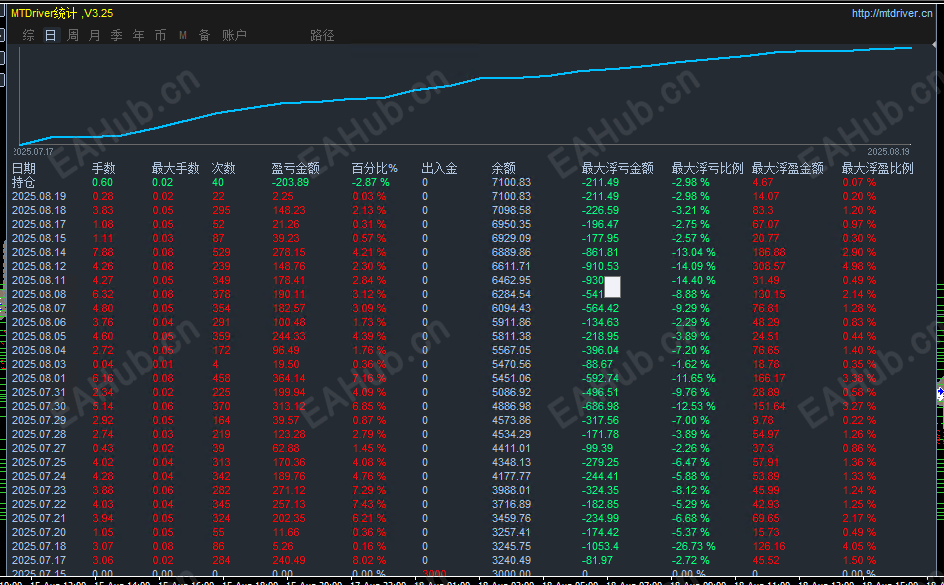The width and height of the screenshot is (944, 585).
Task: Select the 2025.07.18 date row
Action: [463, 546]
